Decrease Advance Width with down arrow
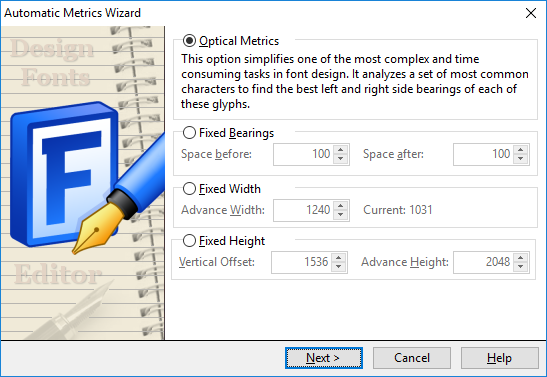The height and width of the screenshot is (377, 547). click(x=340, y=214)
